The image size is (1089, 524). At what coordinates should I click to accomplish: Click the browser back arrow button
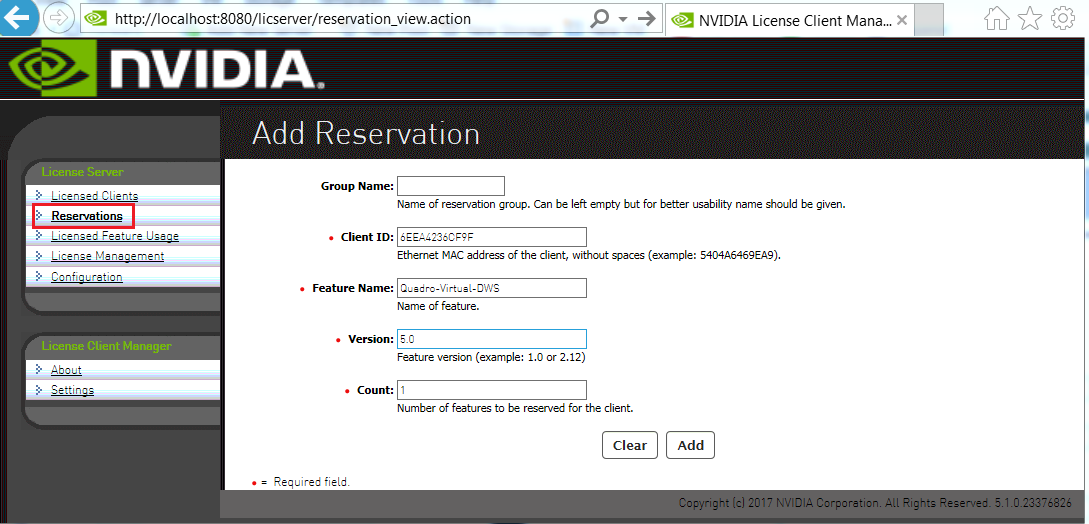(x=20, y=18)
